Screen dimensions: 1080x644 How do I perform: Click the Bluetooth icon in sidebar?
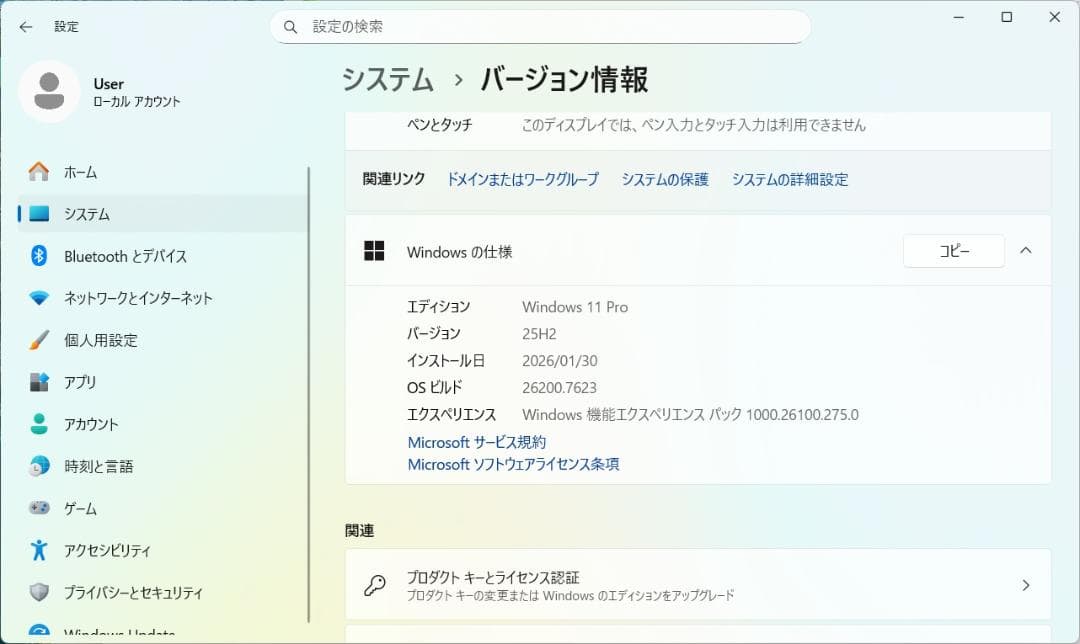[39, 256]
